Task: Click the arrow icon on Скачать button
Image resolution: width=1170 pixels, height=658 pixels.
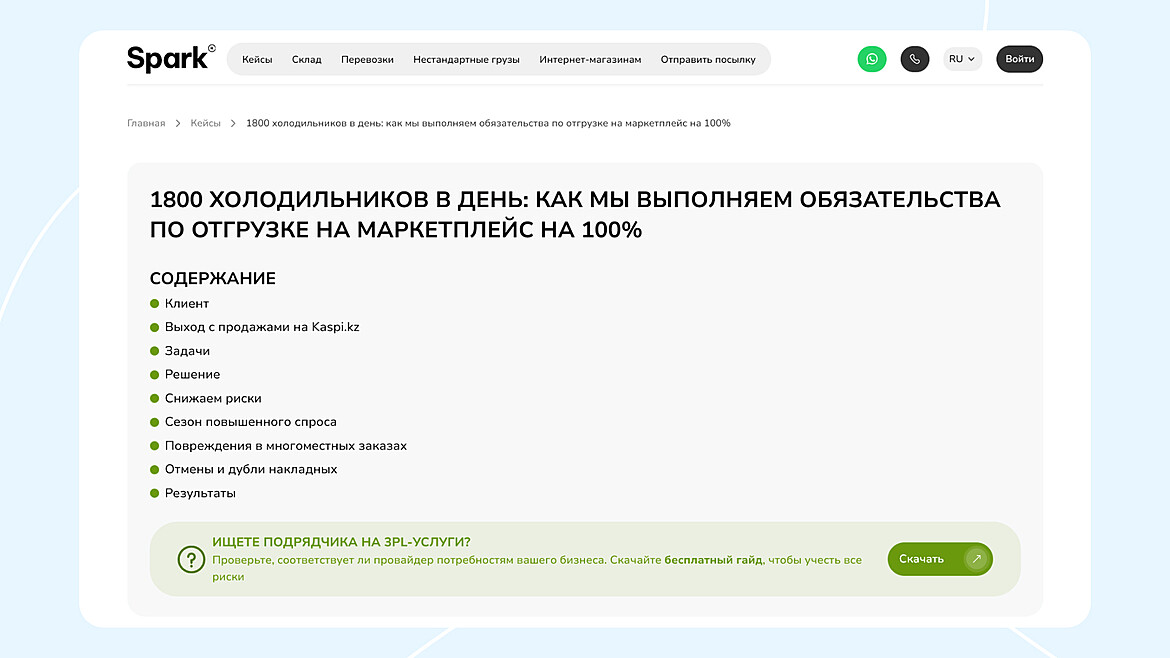Action: coord(976,559)
